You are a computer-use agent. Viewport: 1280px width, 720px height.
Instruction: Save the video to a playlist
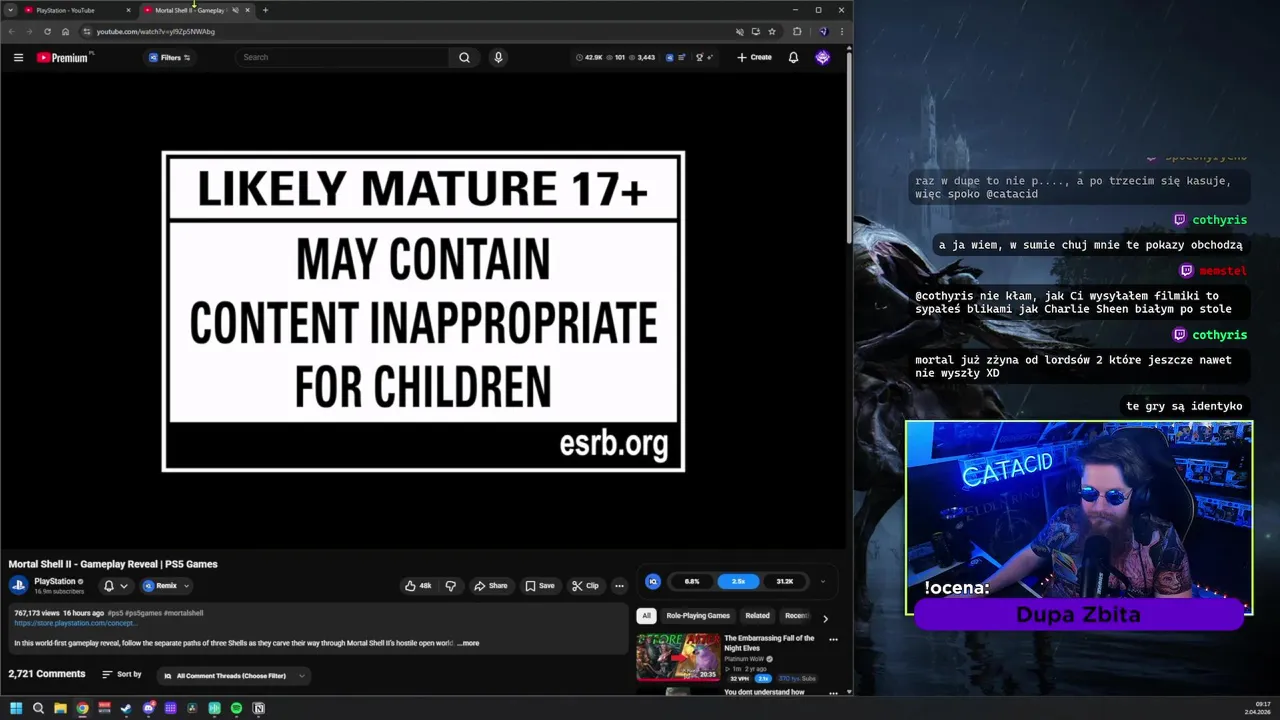(x=540, y=586)
